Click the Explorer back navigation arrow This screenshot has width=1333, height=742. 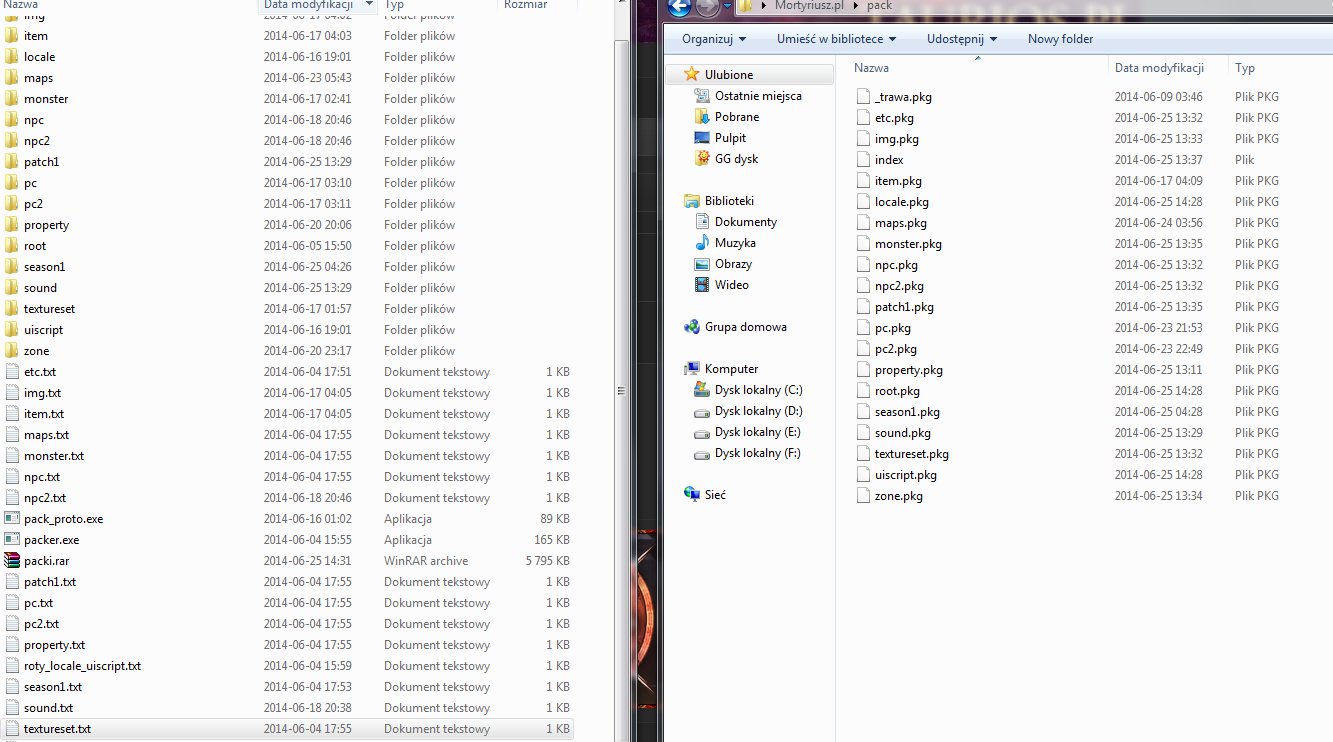tap(679, 7)
